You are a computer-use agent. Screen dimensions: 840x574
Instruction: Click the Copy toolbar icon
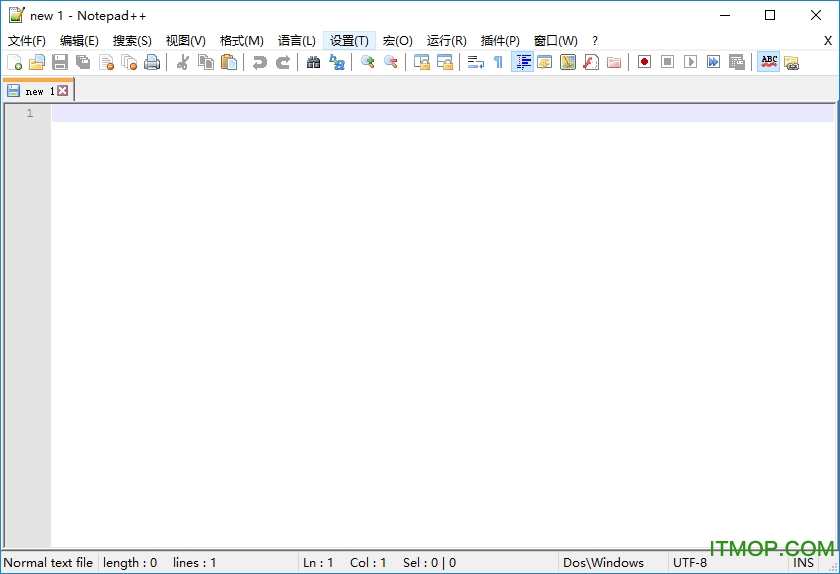pyautogui.click(x=206, y=62)
